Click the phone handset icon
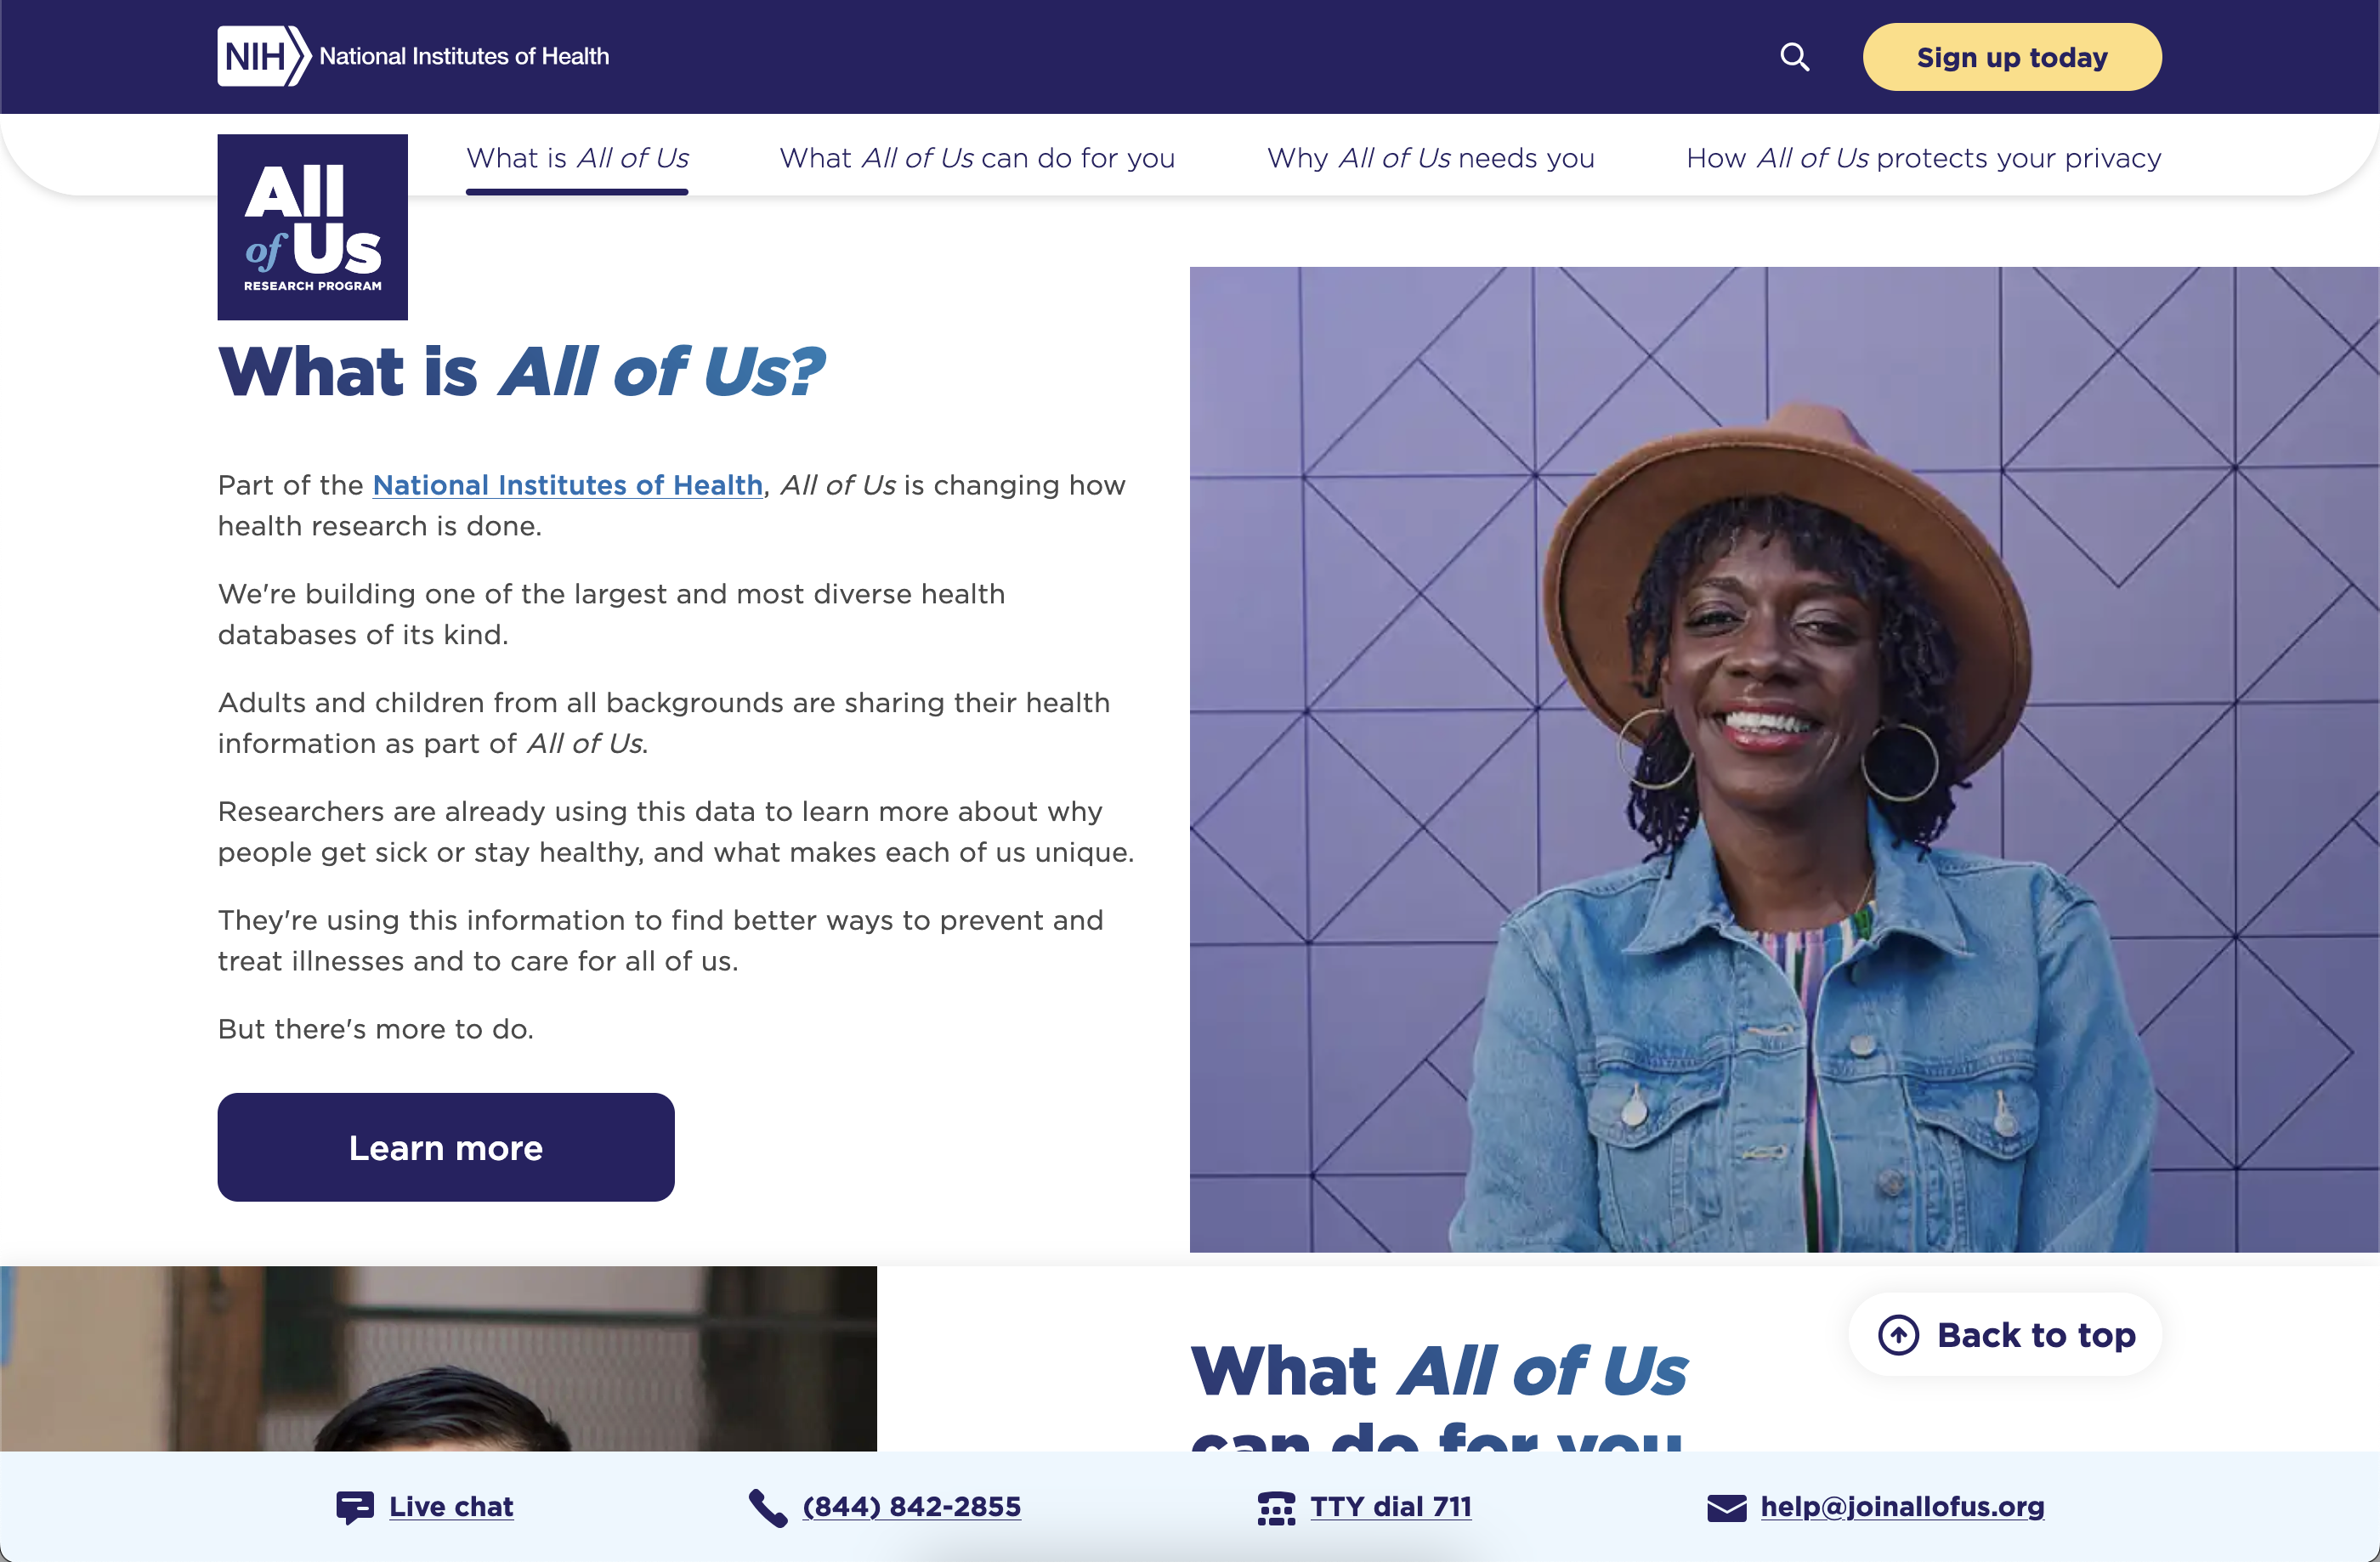Image resolution: width=2380 pixels, height=1562 pixels. coord(767,1507)
